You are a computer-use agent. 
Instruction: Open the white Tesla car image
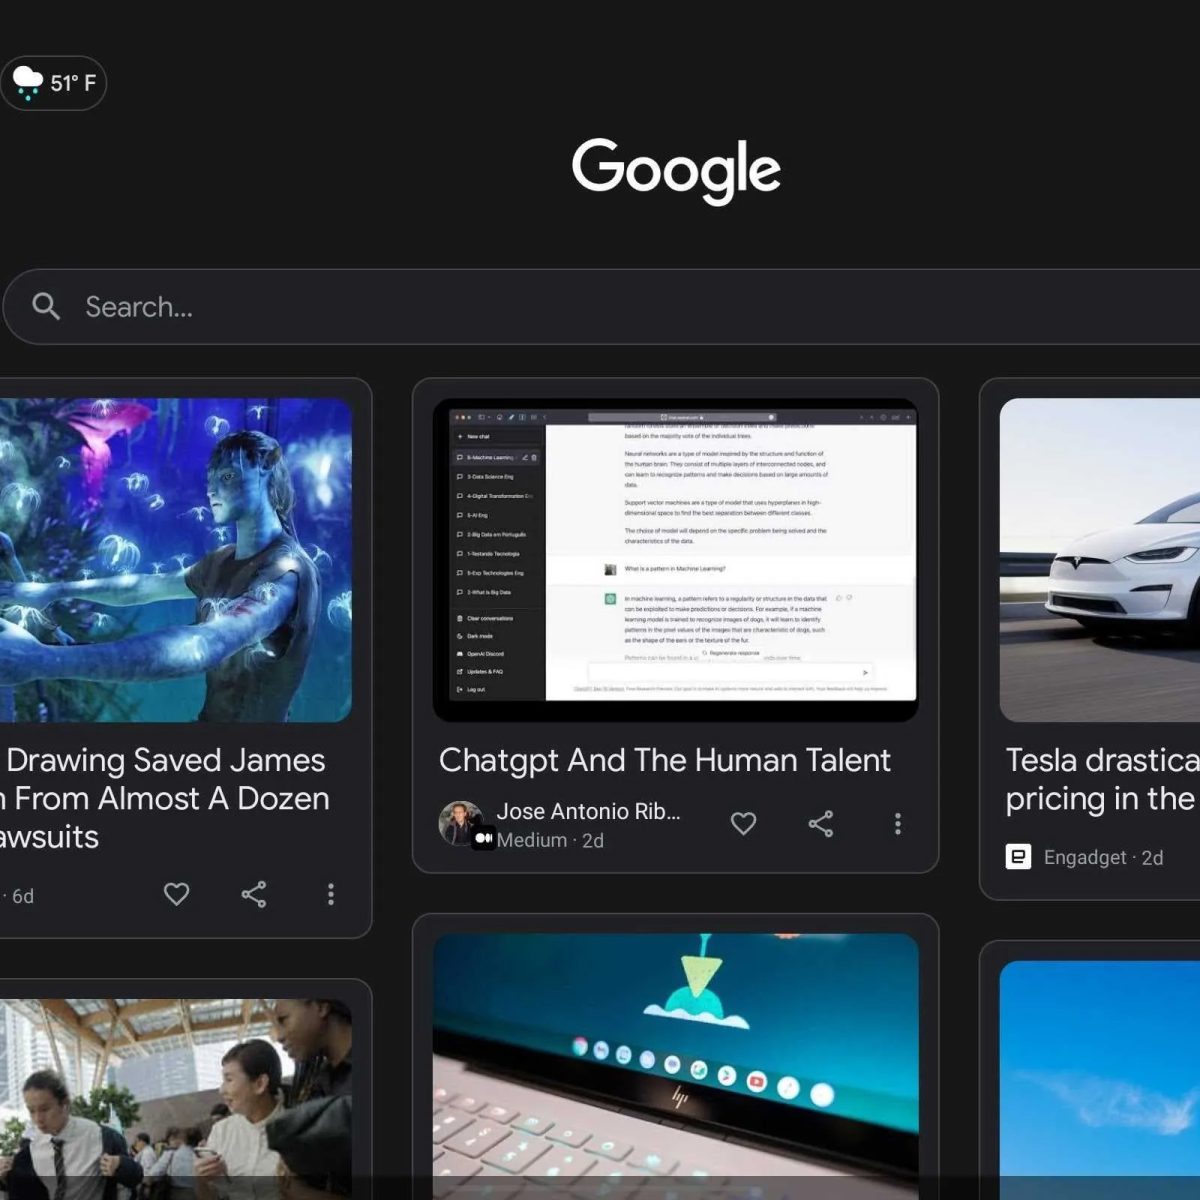click(x=1099, y=559)
